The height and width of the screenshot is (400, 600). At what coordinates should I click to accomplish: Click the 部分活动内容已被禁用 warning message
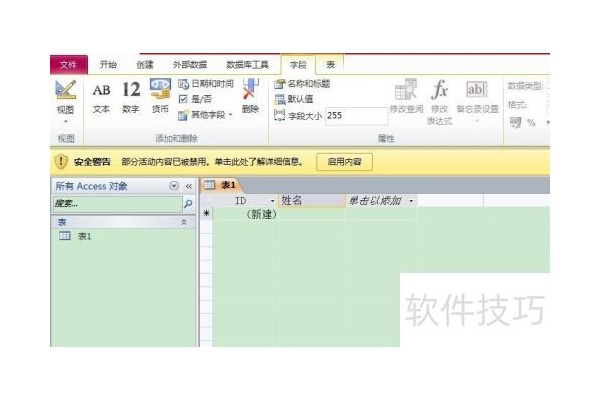pyautogui.click(x=212, y=162)
